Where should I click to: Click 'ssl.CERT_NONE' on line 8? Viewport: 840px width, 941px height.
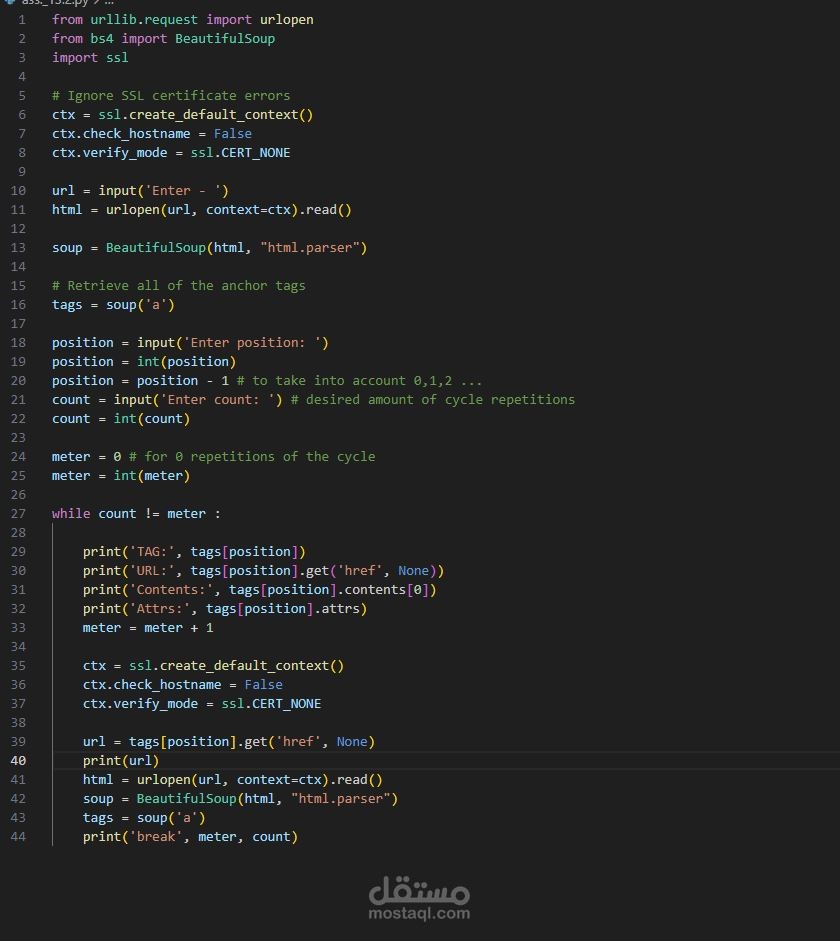point(241,153)
